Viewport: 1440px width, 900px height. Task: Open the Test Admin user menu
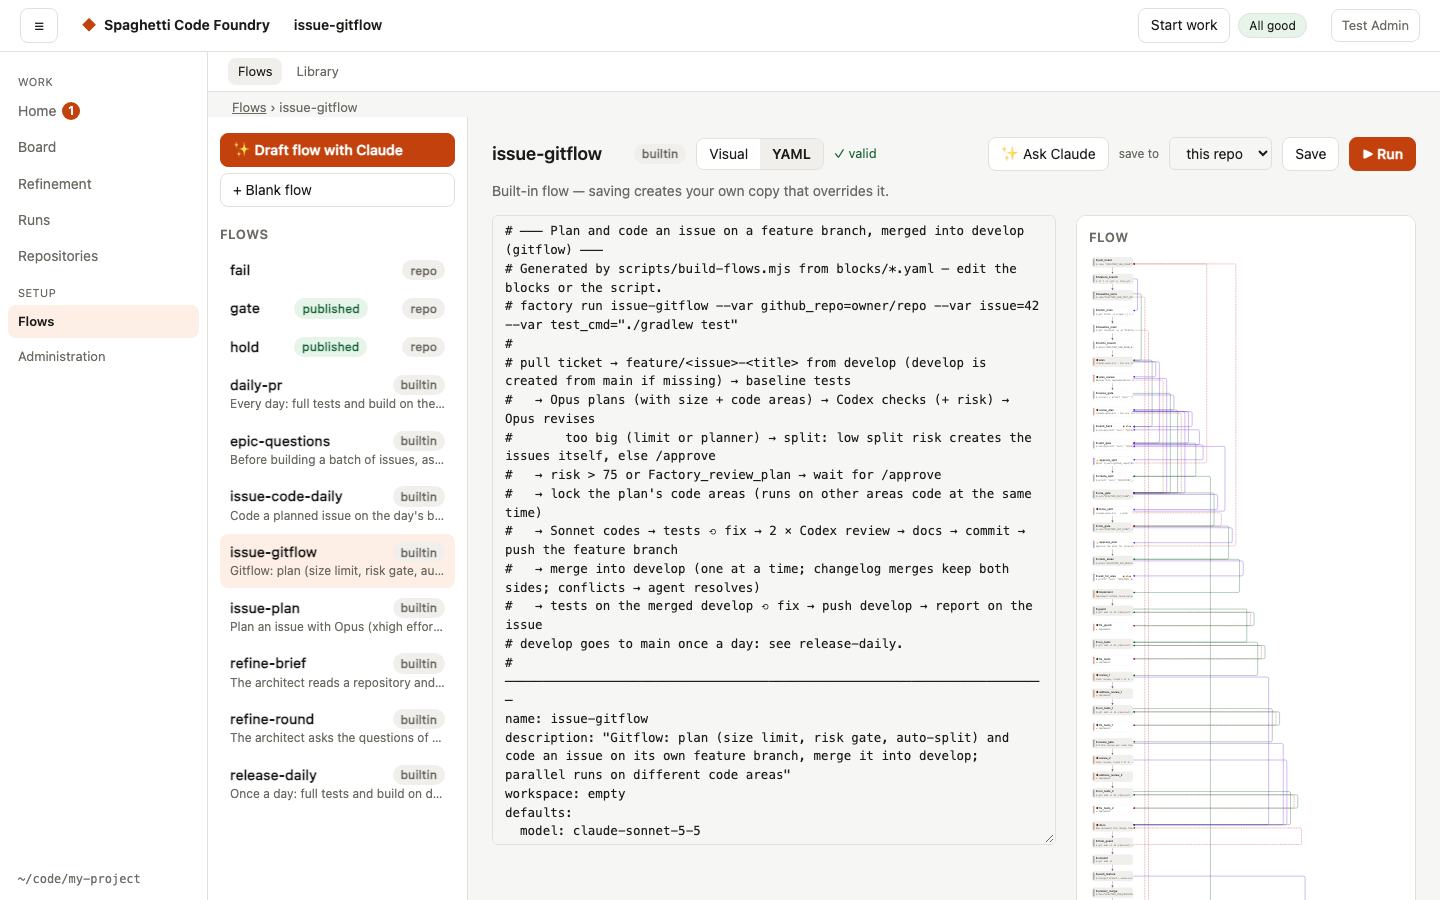point(1375,26)
